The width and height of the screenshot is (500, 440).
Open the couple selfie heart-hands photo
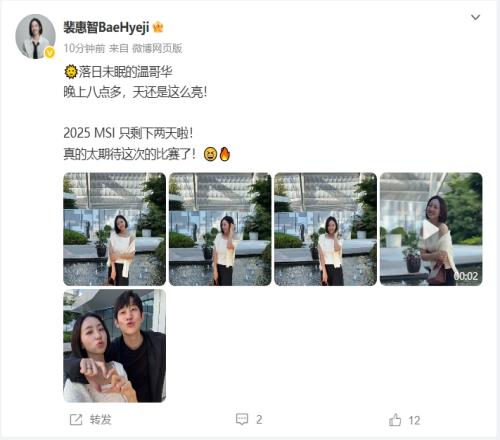pyautogui.click(x=114, y=346)
